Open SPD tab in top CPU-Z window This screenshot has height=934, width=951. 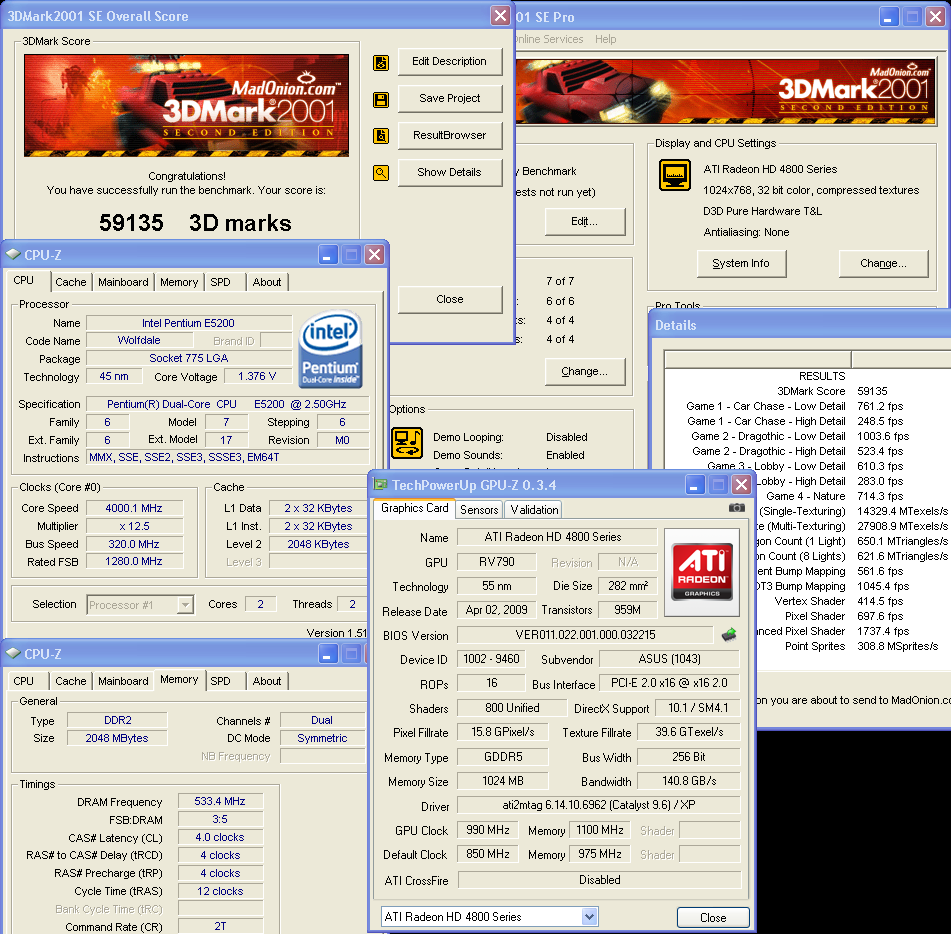coord(220,282)
